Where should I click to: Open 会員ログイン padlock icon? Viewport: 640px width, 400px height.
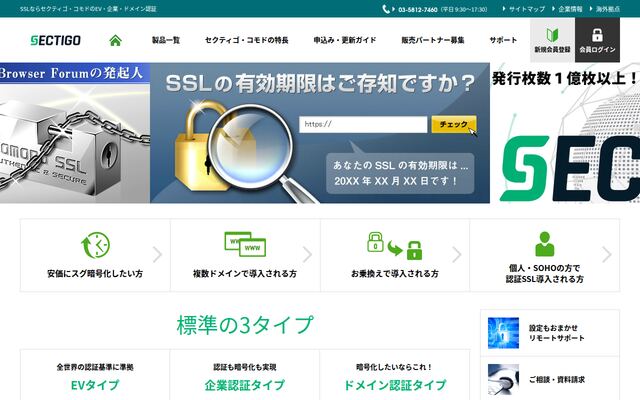(x=597, y=35)
